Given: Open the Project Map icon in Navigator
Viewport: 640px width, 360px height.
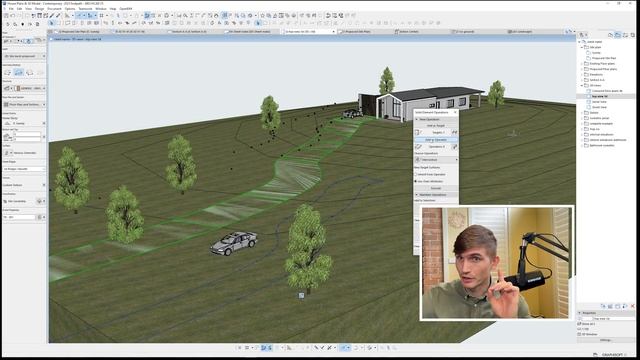Looking at the screenshot, I should point(611,35).
